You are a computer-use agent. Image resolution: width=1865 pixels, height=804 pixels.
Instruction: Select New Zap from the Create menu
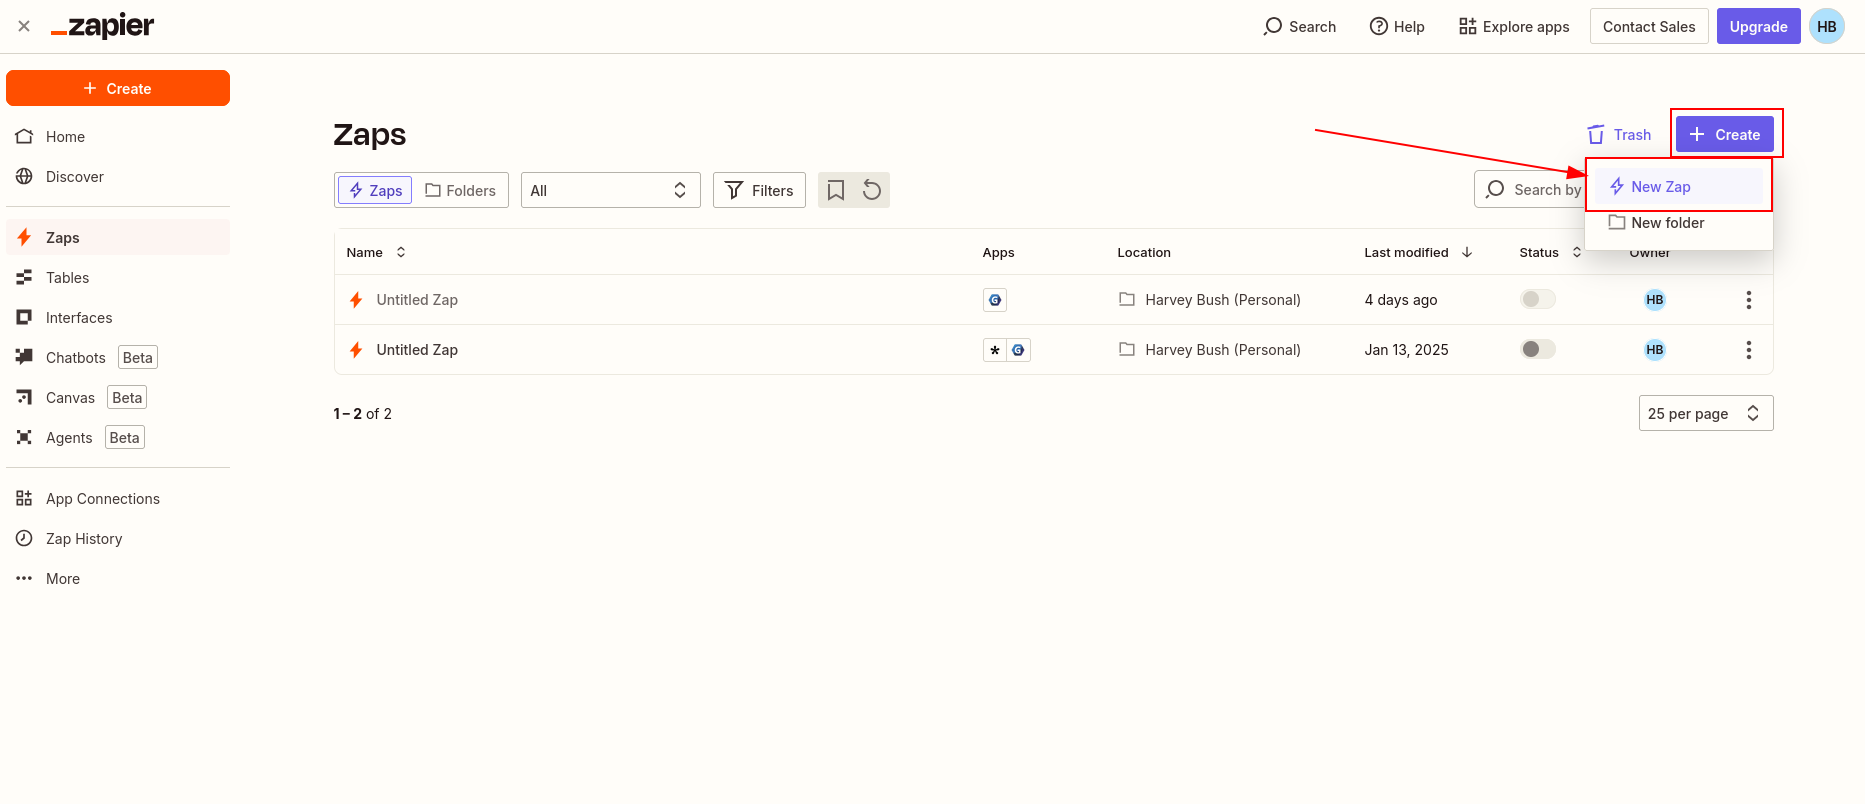1661,187
